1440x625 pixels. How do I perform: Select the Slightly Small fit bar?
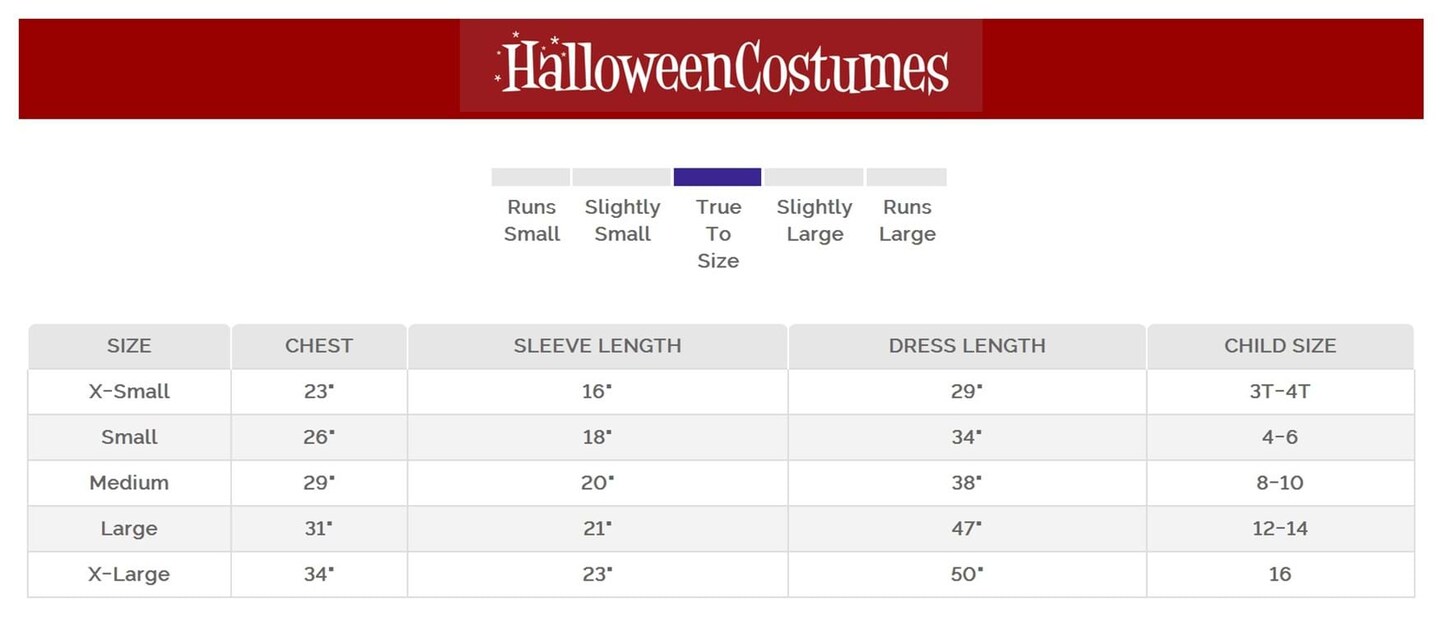click(621, 177)
